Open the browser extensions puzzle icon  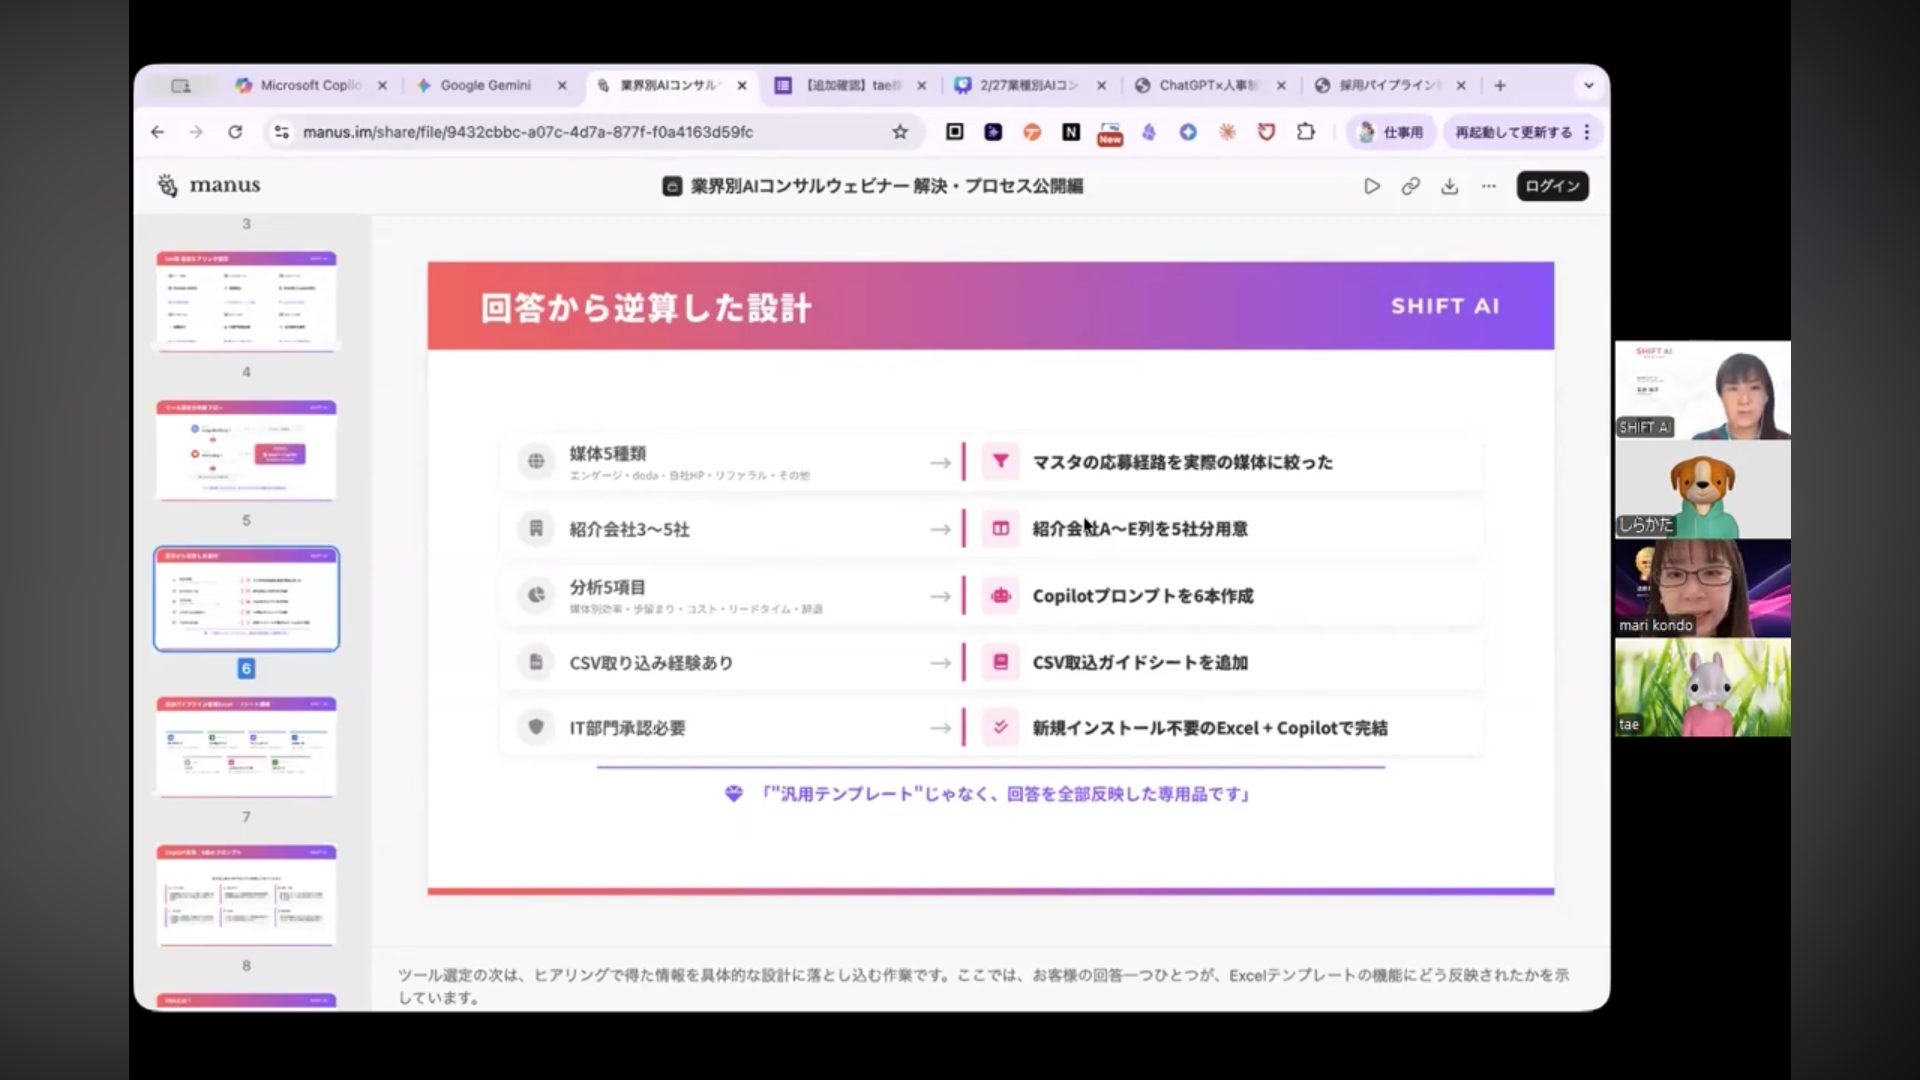[x=1305, y=132]
